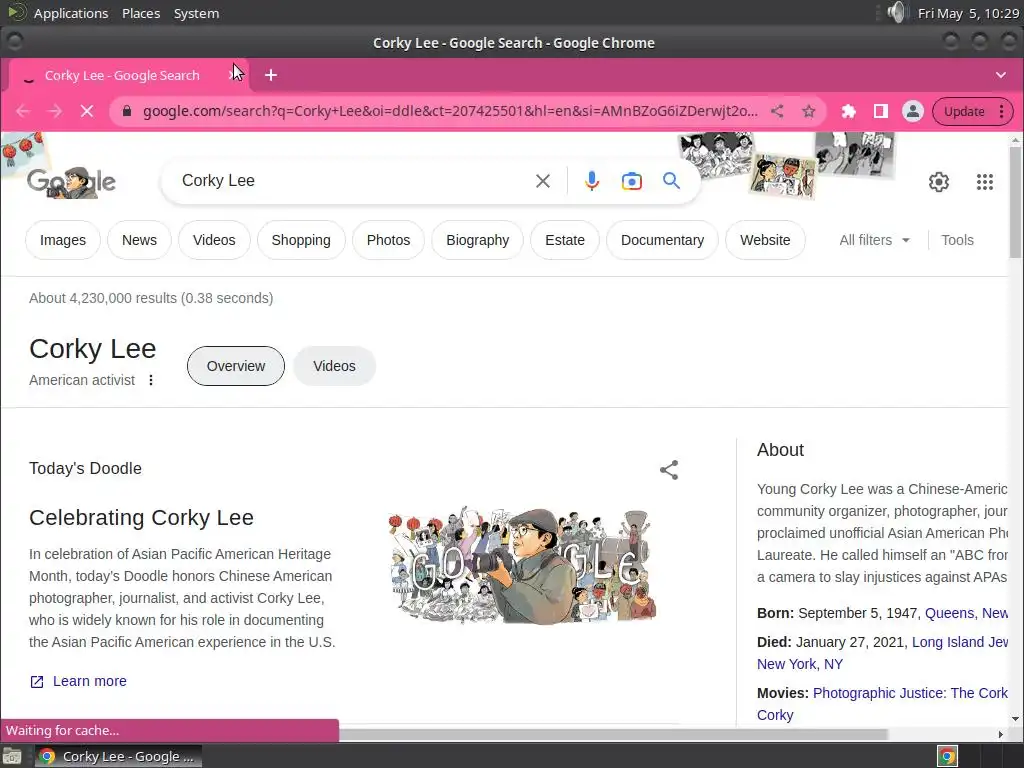Select the Documentary filter chip
Screen dimensions: 1024x768
(x=662, y=240)
